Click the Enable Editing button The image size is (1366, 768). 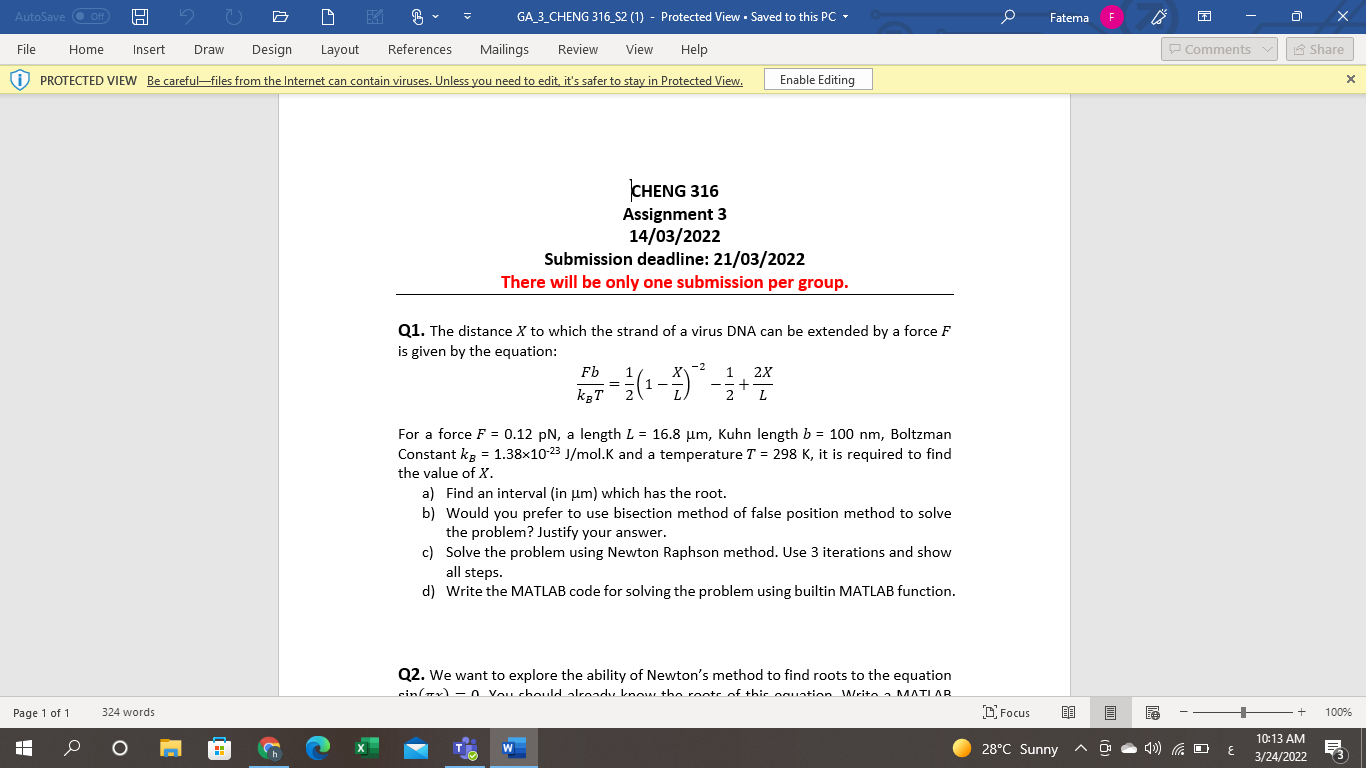click(x=816, y=79)
